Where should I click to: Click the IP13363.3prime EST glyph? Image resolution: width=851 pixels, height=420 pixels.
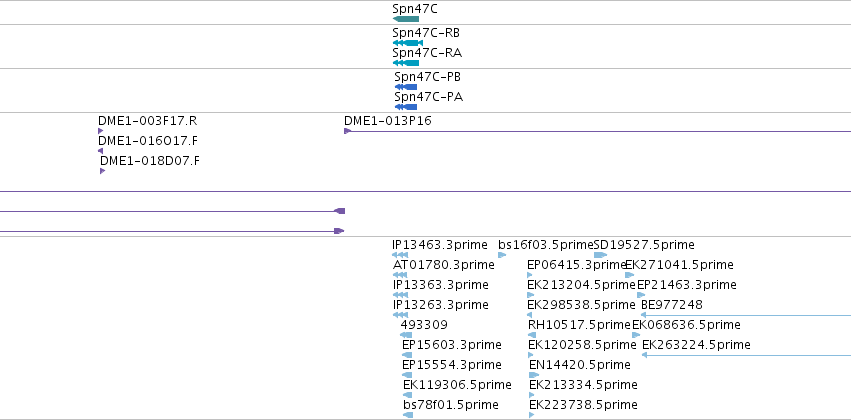[x=400, y=295]
